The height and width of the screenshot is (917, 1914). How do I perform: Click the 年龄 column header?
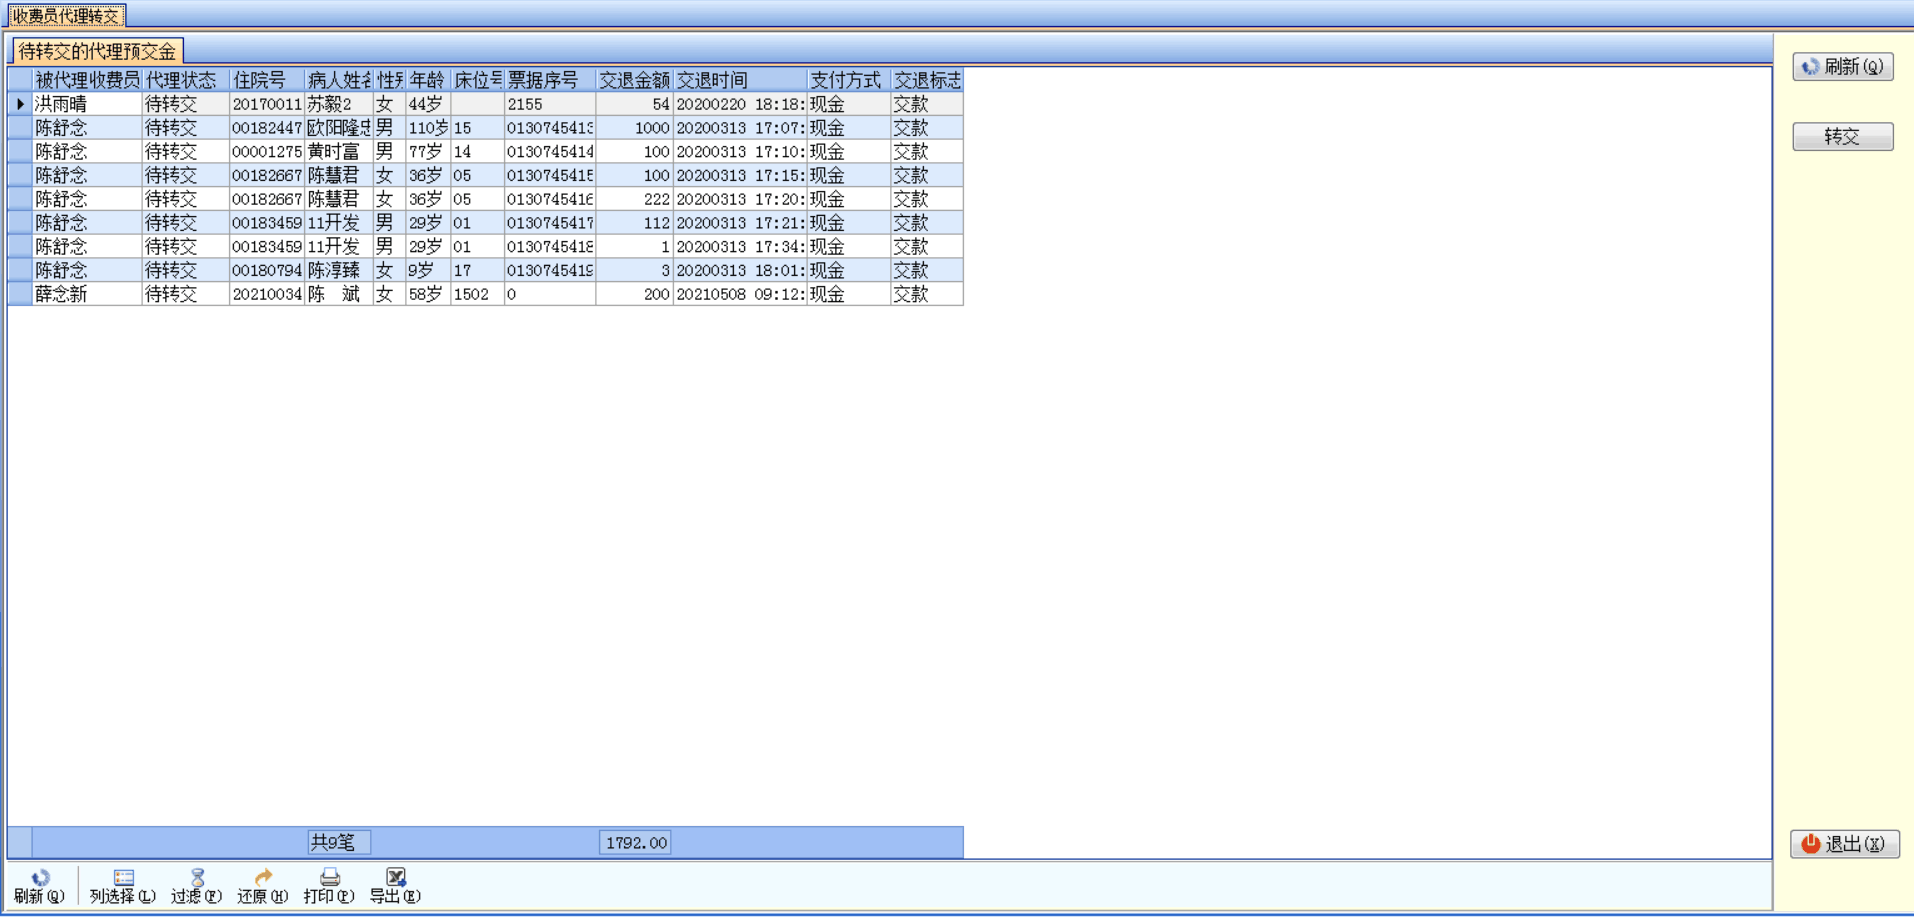click(x=428, y=80)
